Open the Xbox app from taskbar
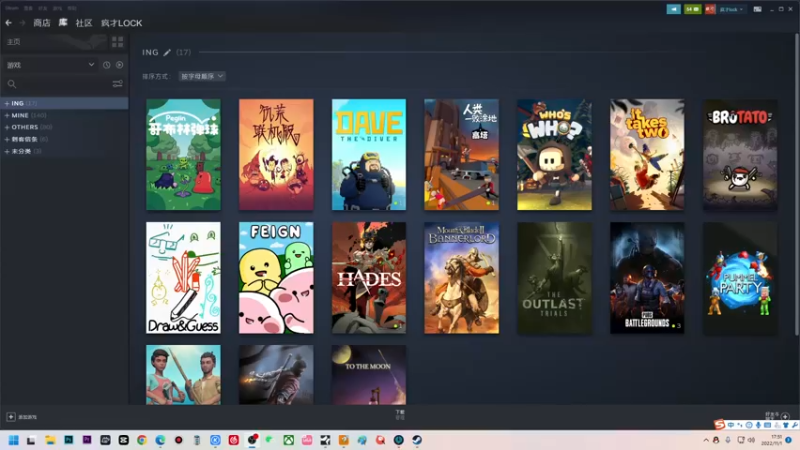800x450 pixels. pyautogui.click(x=289, y=440)
